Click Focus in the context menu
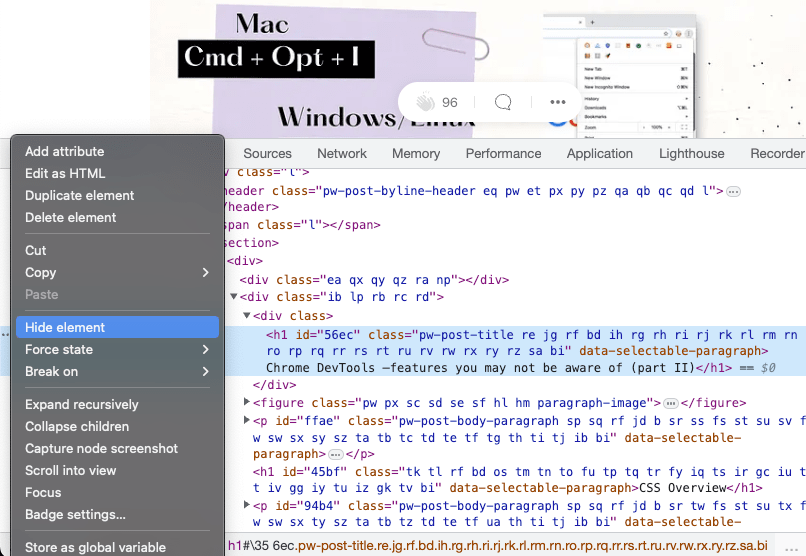The height and width of the screenshot is (556, 806). tap(43, 493)
